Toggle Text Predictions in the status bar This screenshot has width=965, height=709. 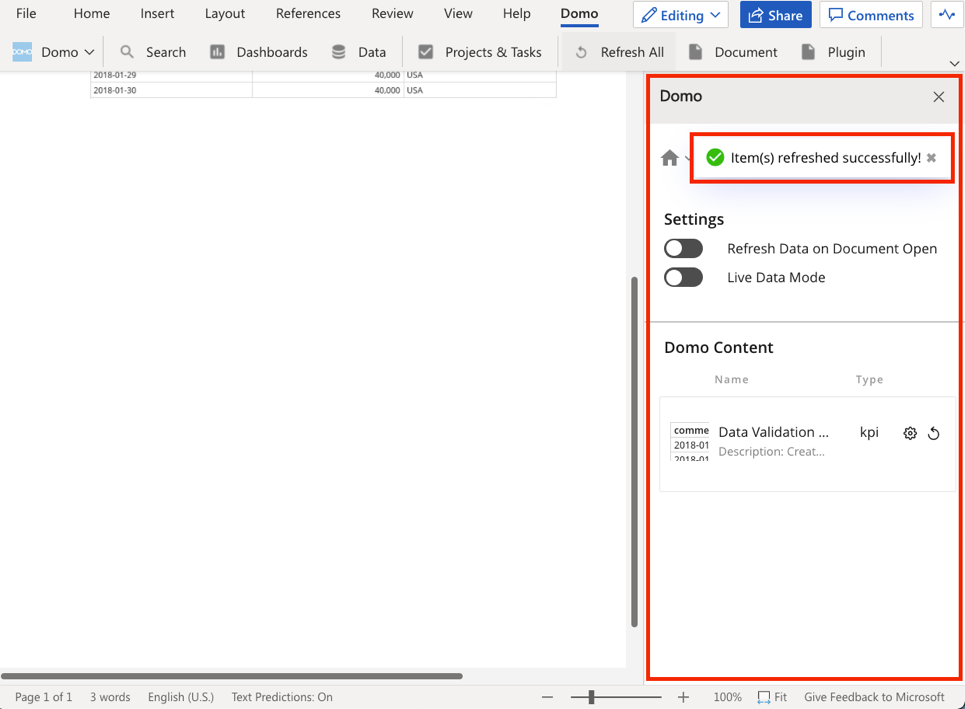(282, 697)
